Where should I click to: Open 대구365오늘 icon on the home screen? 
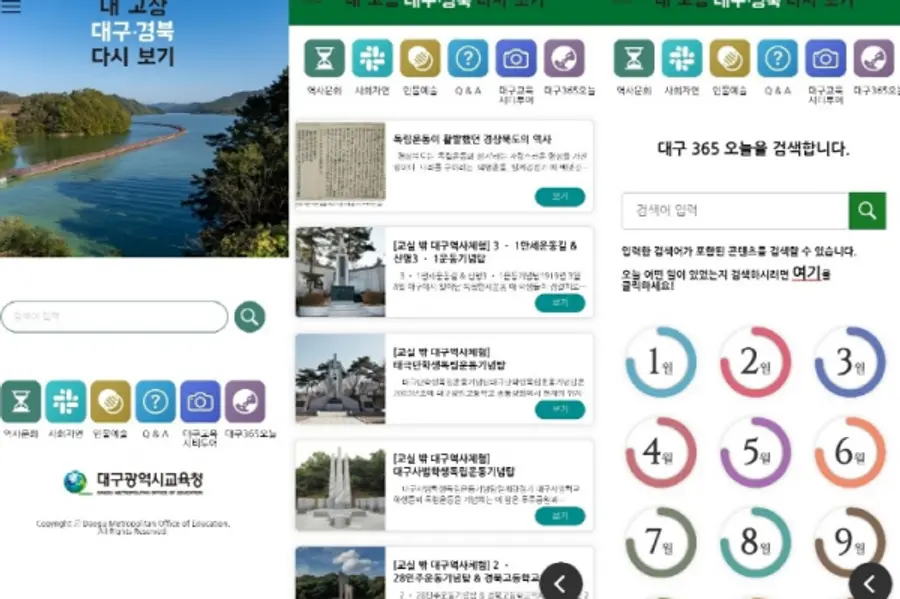245,401
